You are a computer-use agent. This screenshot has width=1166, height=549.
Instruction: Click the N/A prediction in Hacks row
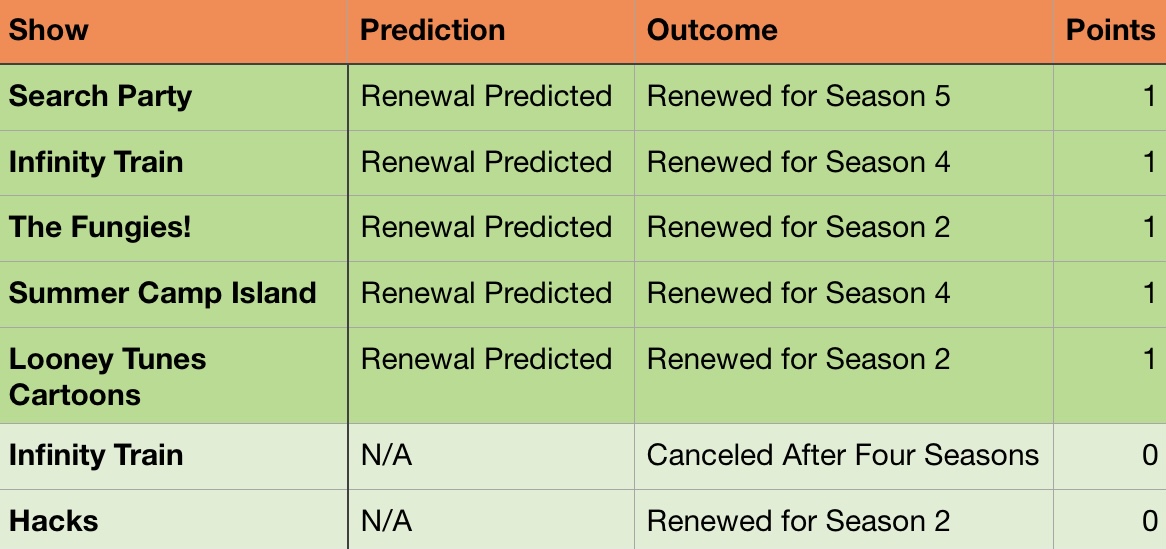click(x=386, y=521)
